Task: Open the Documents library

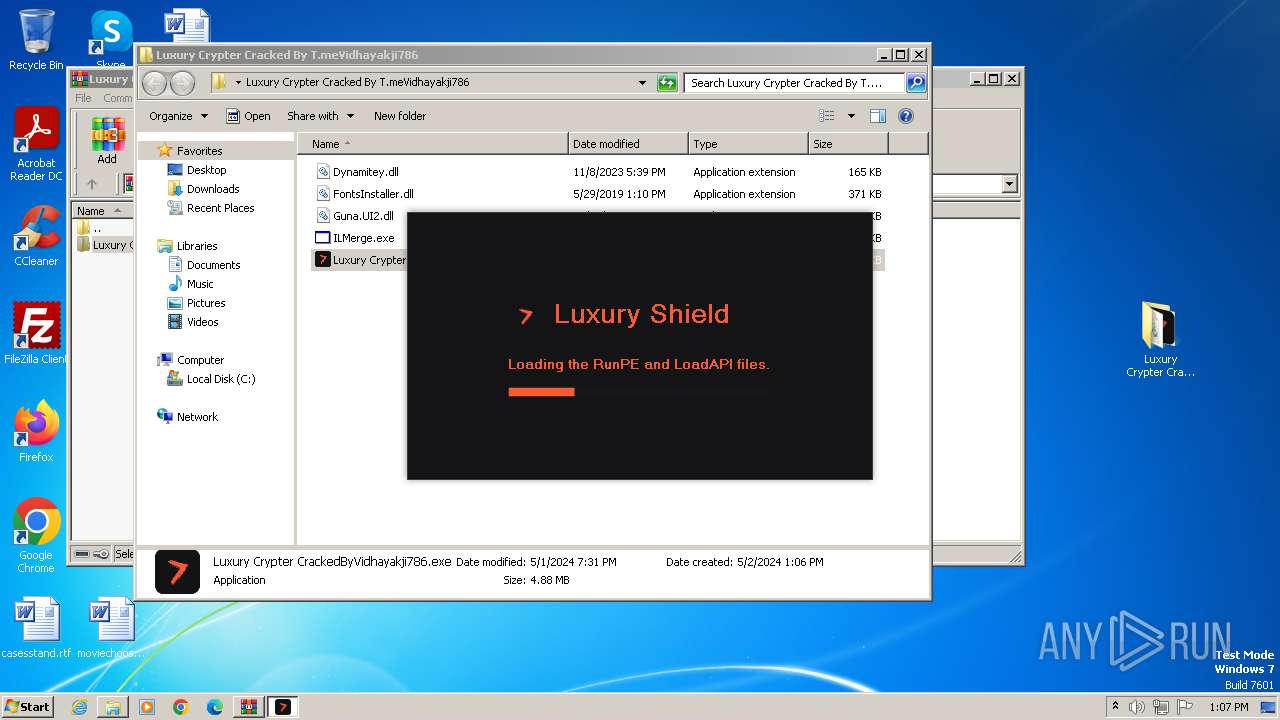Action: (x=213, y=265)
